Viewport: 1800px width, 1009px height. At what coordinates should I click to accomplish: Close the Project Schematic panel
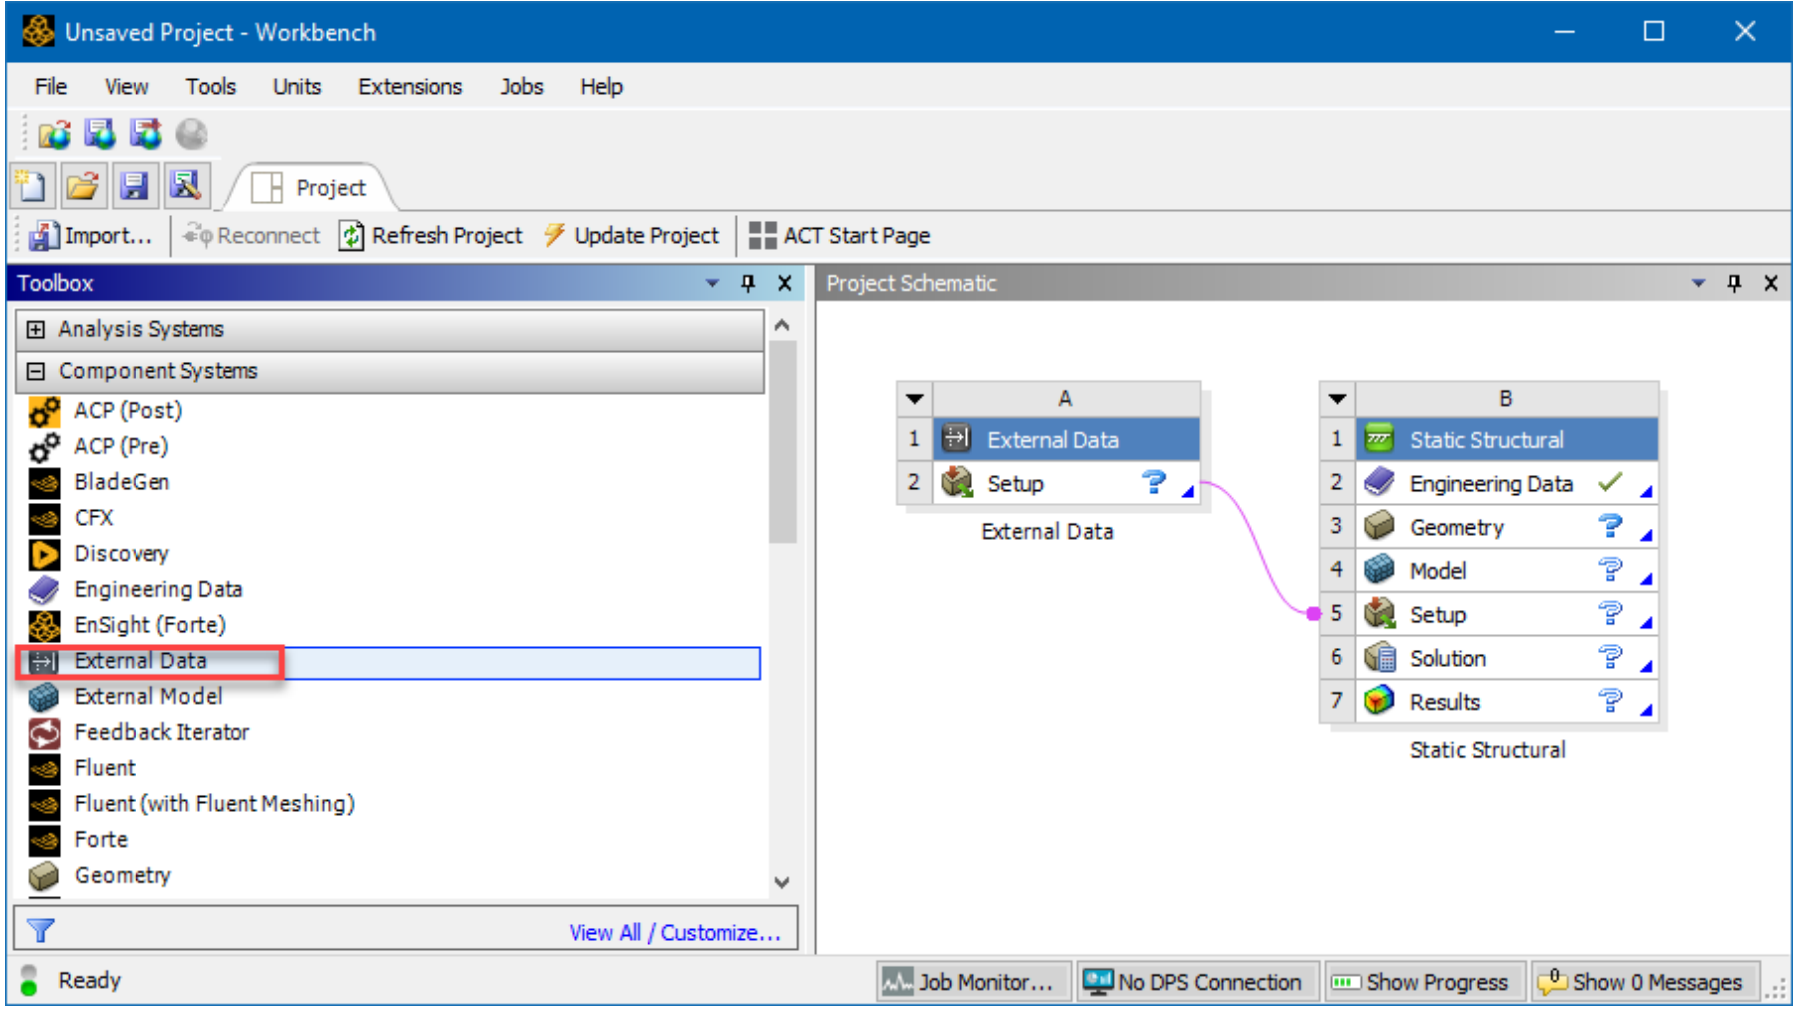coord(1771,283)
